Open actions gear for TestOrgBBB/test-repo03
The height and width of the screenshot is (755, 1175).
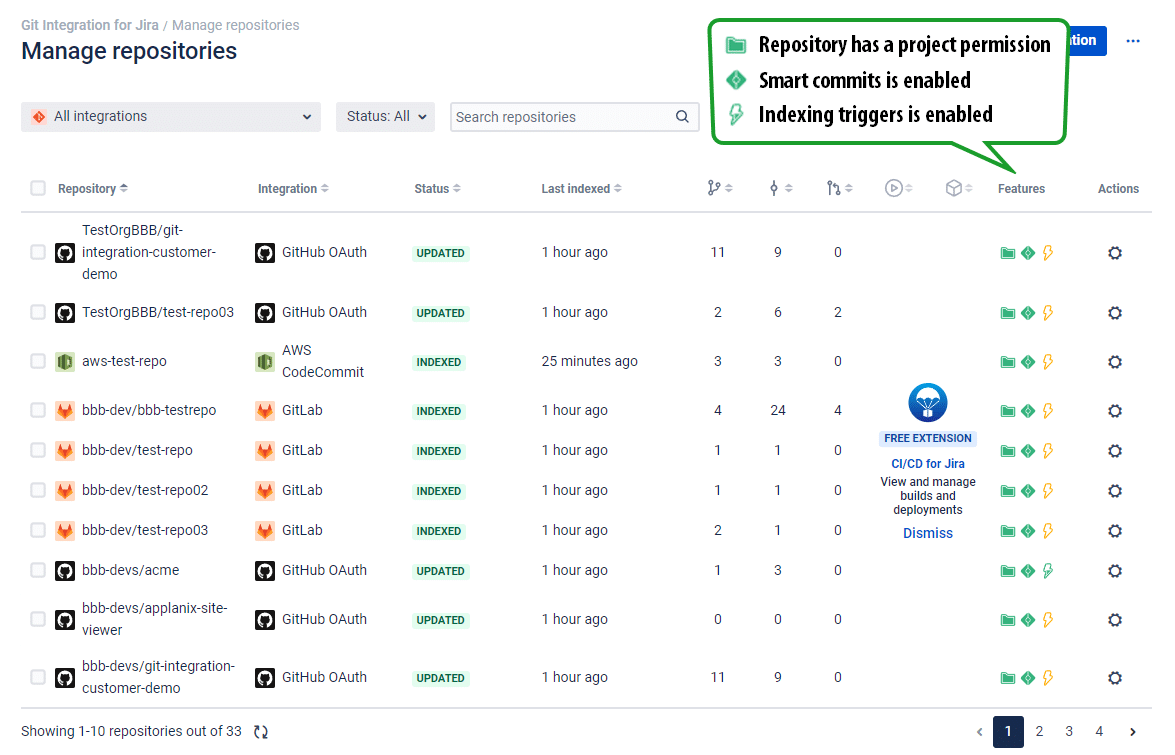1115,313
